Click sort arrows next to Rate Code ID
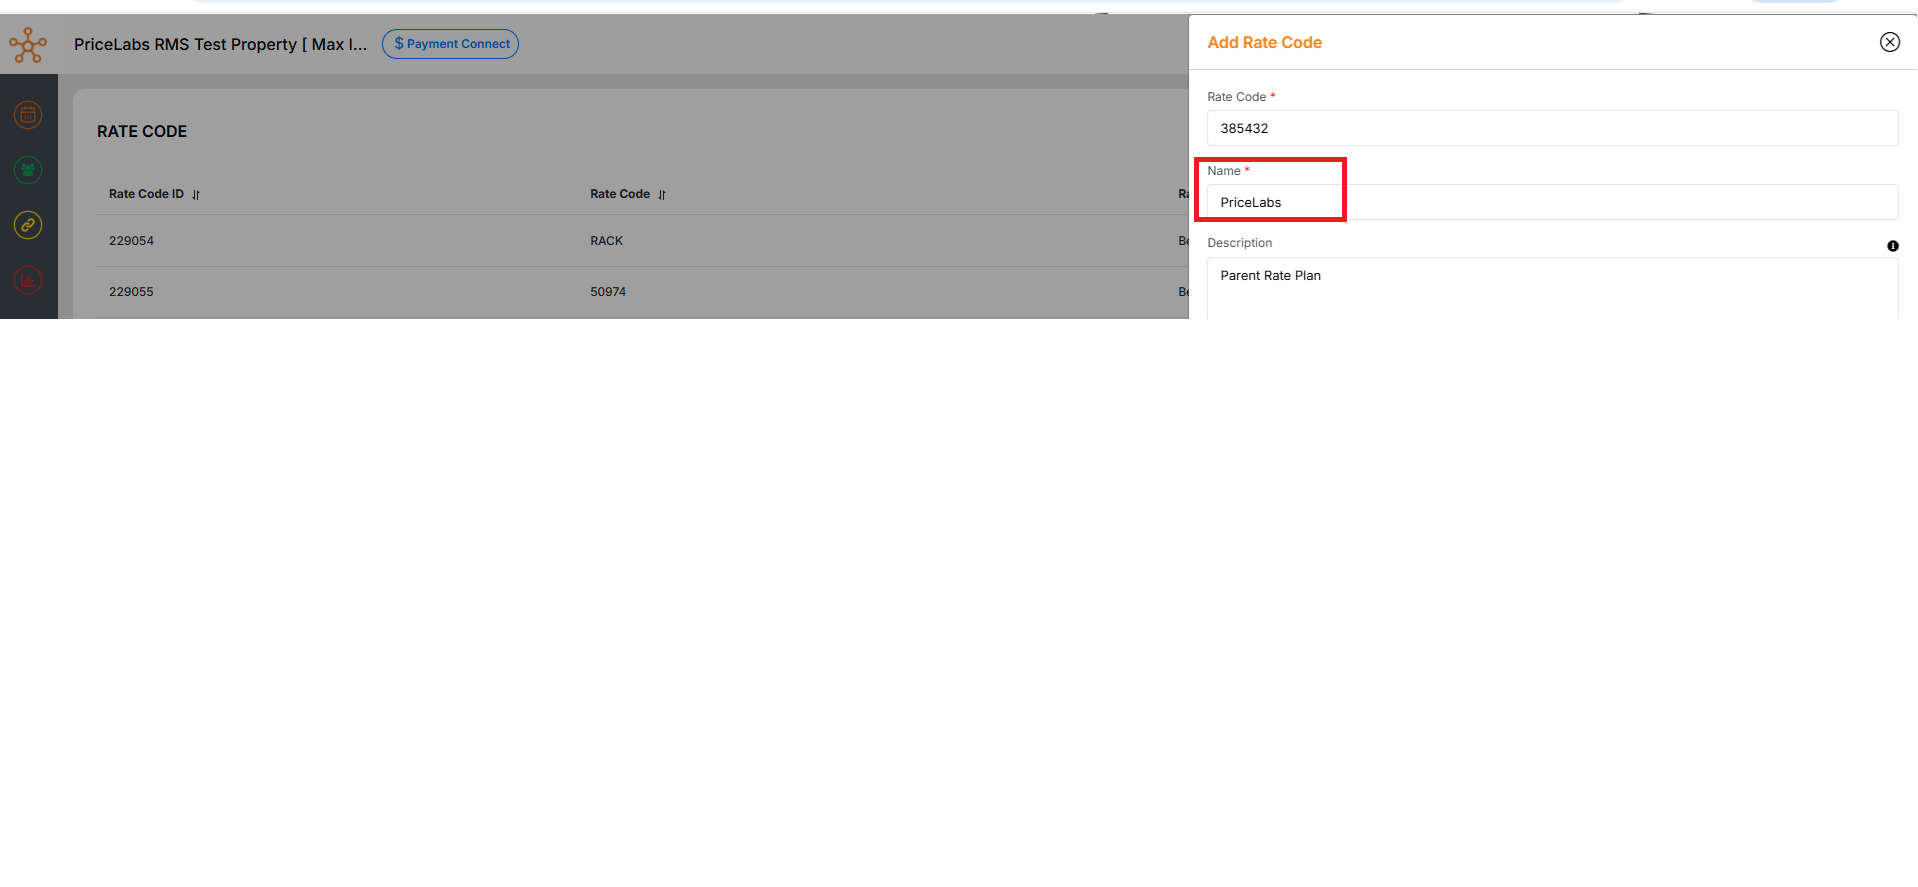Image resolution: width=1918 pixels, height=887 pixels. [196, 195]
